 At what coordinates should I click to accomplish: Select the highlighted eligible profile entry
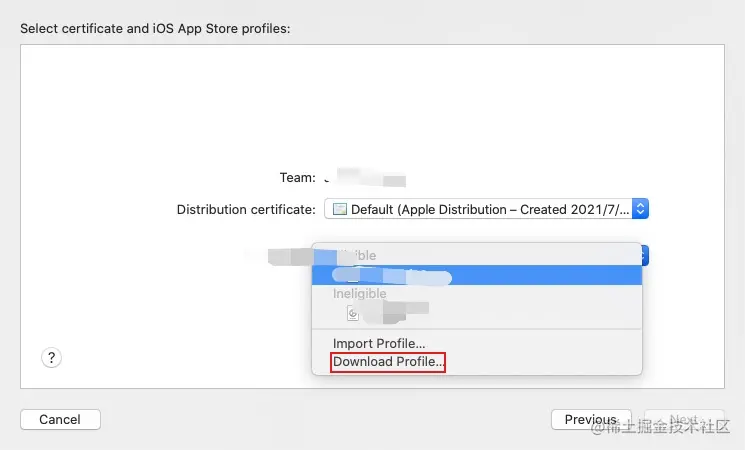477,276
